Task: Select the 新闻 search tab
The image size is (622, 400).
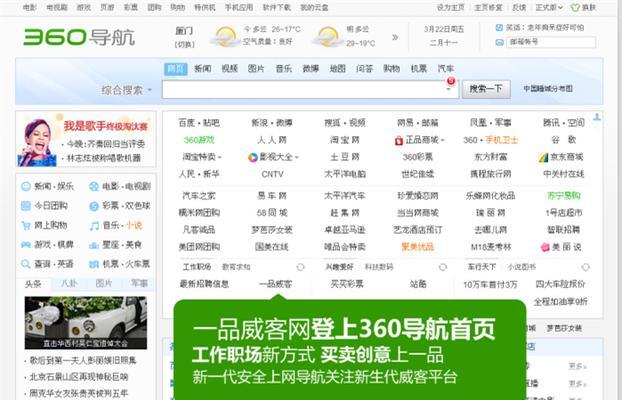Action: 203,69
